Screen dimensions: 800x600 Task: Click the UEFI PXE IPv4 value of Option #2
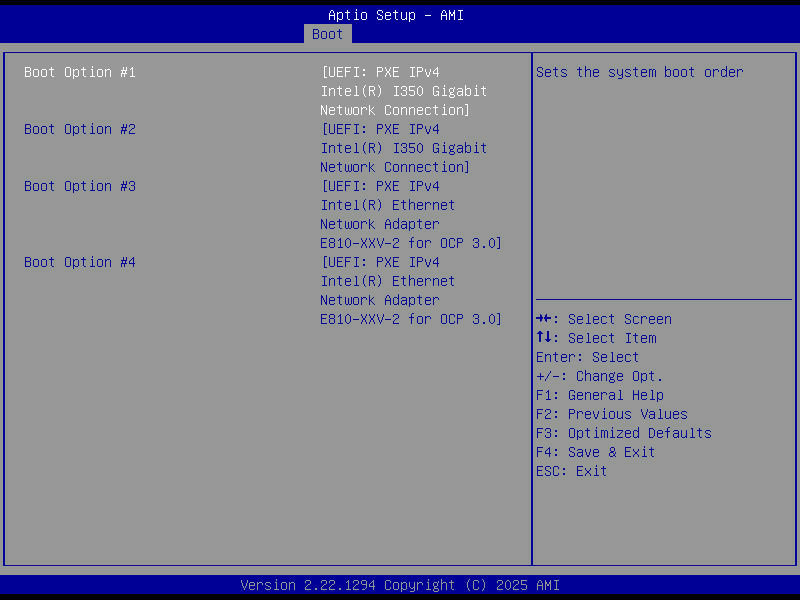pyautogui.click(x=380, y=129)
